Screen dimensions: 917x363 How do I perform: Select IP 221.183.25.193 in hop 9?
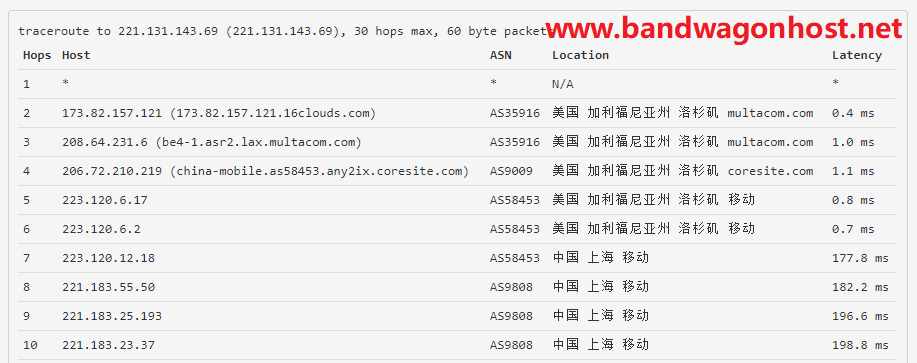pyautogui.click(x=112, y=316)
